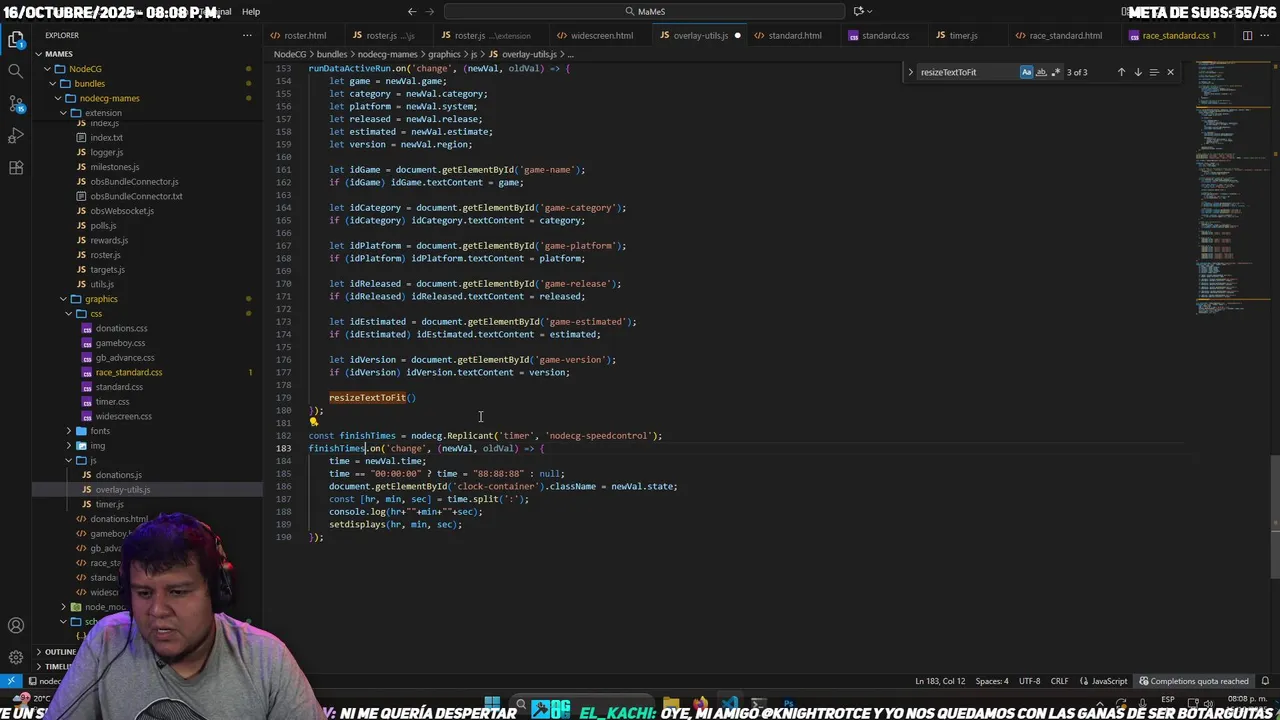Click the taskbar search icon
This screenshot has width=1280, height=720.
tap(520, 704)
